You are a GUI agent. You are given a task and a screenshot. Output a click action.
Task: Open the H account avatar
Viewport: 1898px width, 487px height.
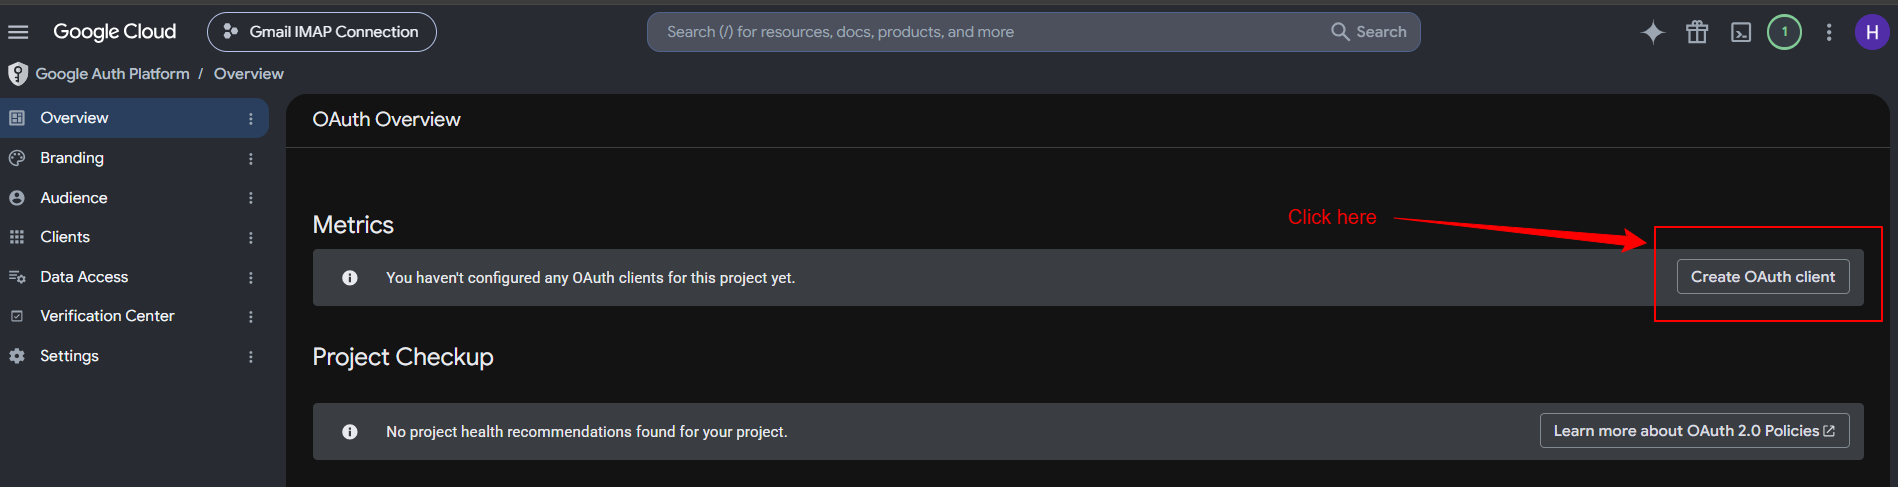[1872, 32]
